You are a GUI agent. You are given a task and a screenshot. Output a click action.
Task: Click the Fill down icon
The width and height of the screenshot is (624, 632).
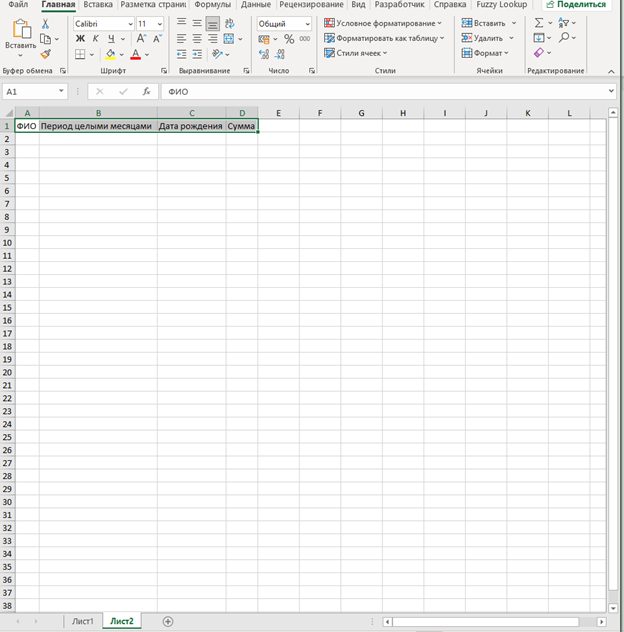coord(539,38)
